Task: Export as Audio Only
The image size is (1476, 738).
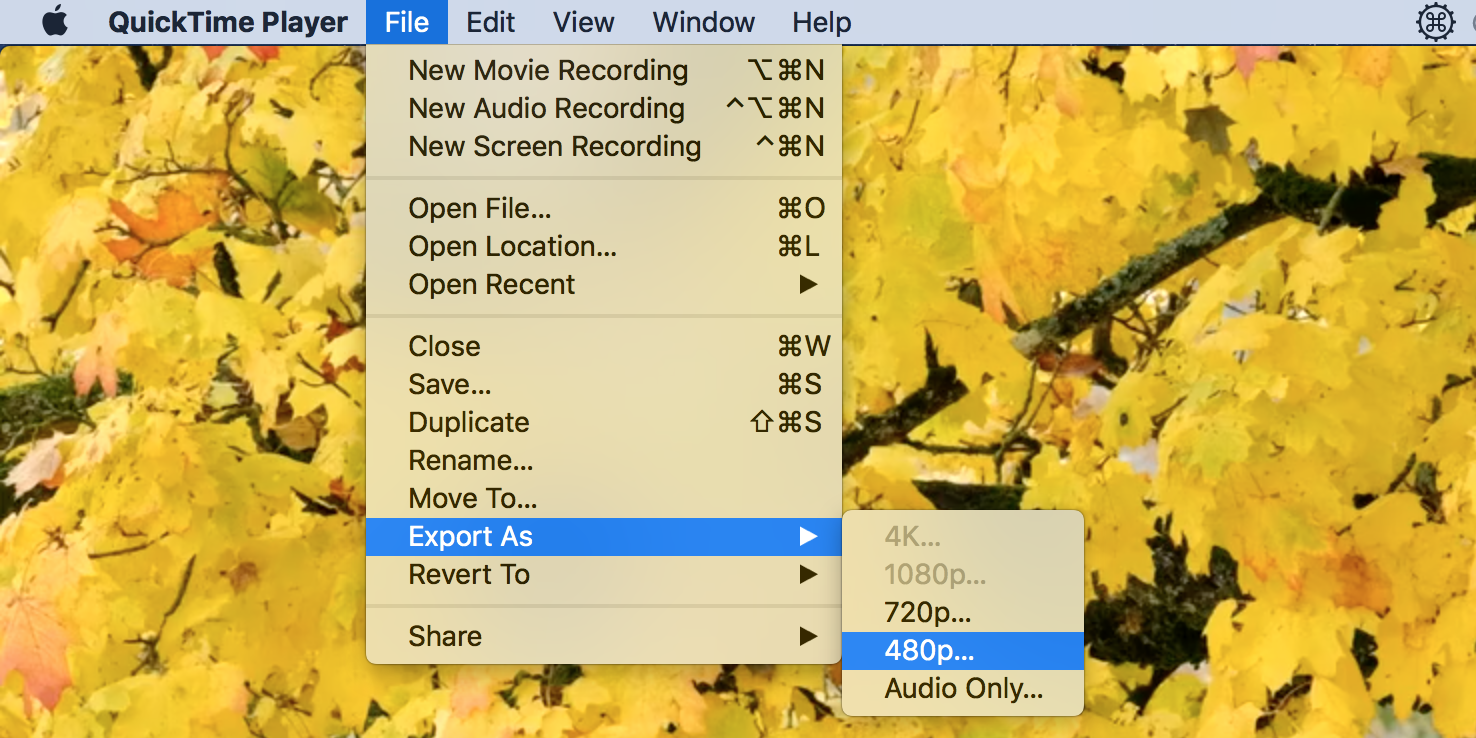Action: pos(962,688)
